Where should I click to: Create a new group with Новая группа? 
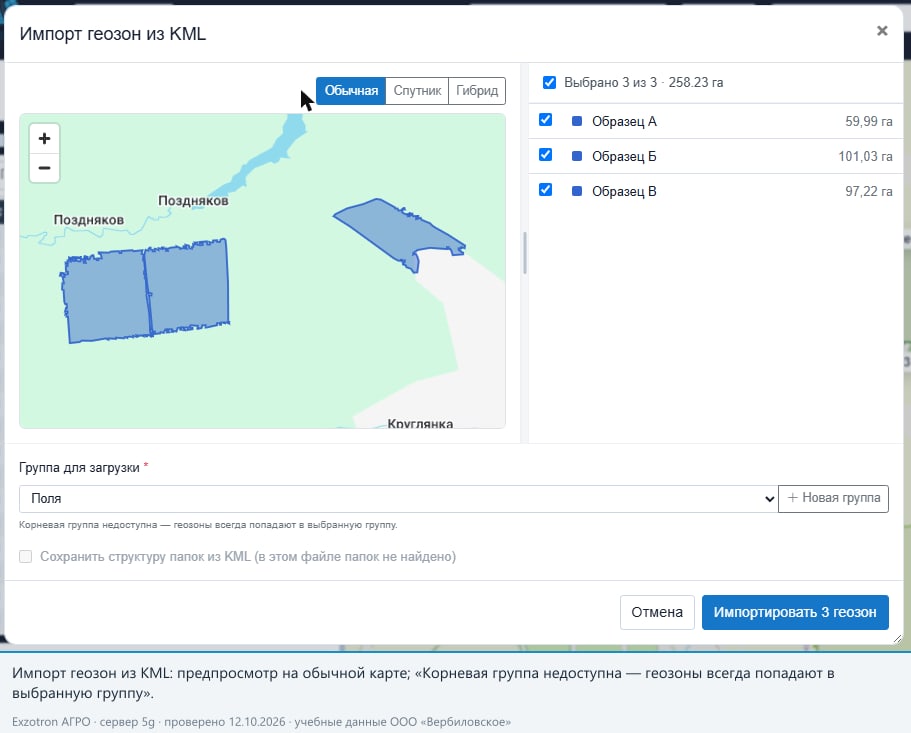pos(834,498)
